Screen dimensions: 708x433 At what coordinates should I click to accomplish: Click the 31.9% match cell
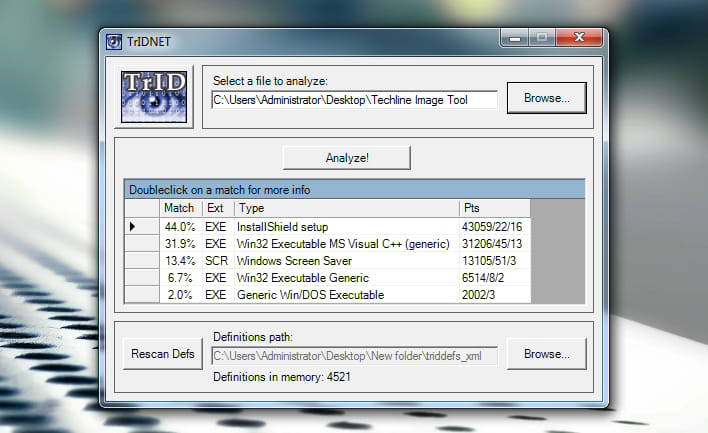pos(181,243)
